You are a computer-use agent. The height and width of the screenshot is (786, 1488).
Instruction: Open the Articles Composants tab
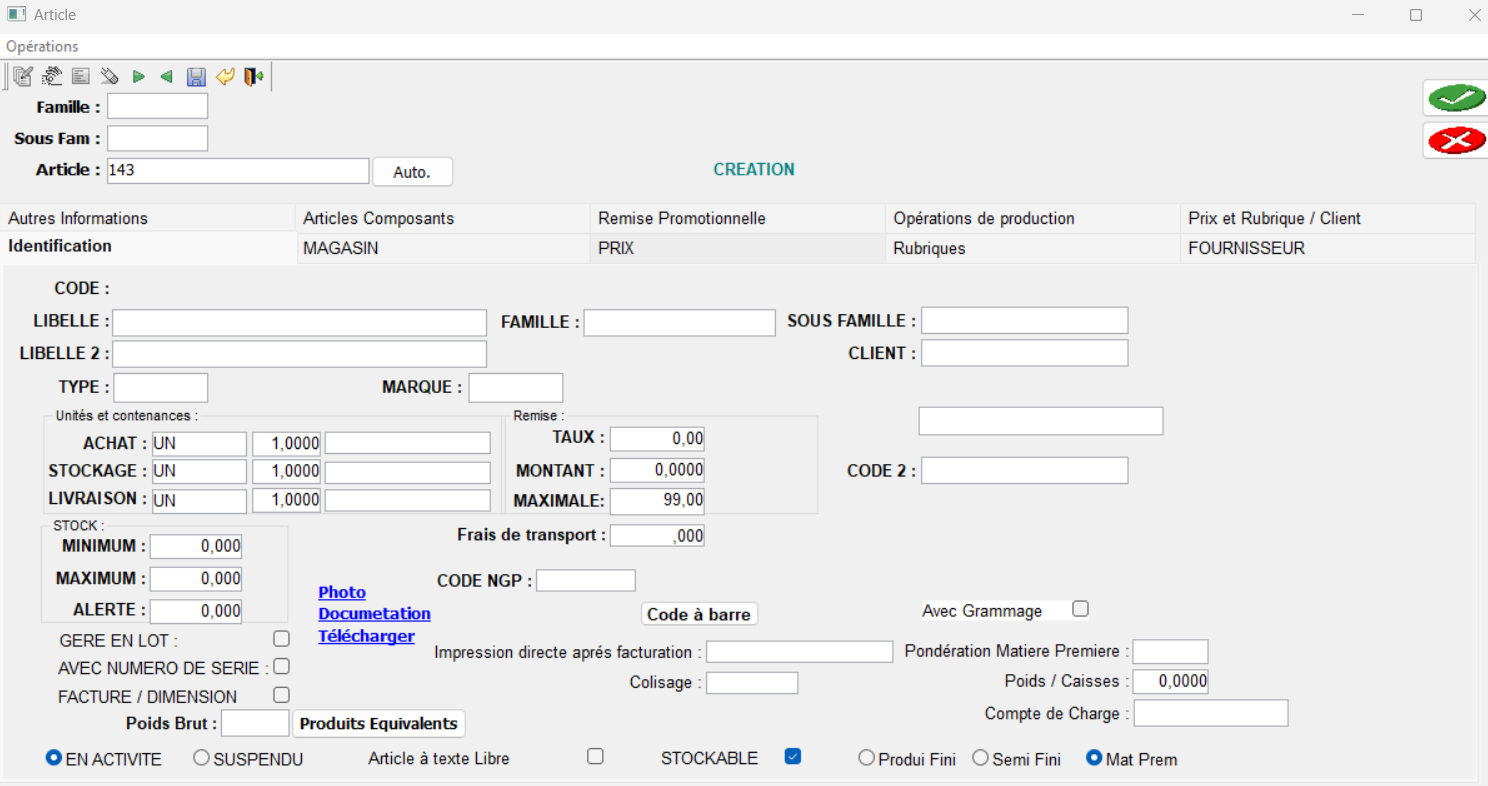[x=444, y=218]
